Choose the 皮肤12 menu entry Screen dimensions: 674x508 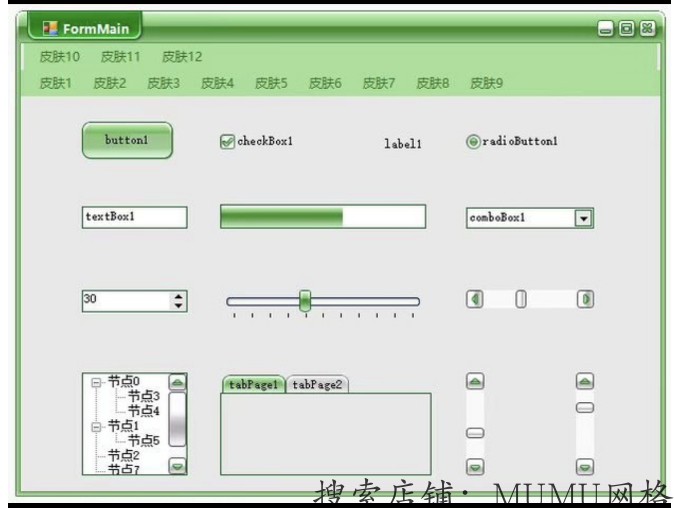182,56
